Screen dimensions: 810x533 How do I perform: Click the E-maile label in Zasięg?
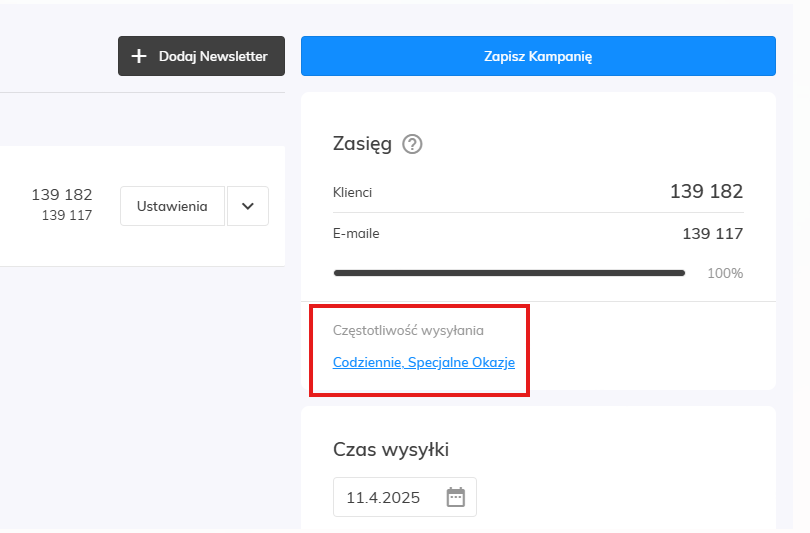[x=356, y=233]
